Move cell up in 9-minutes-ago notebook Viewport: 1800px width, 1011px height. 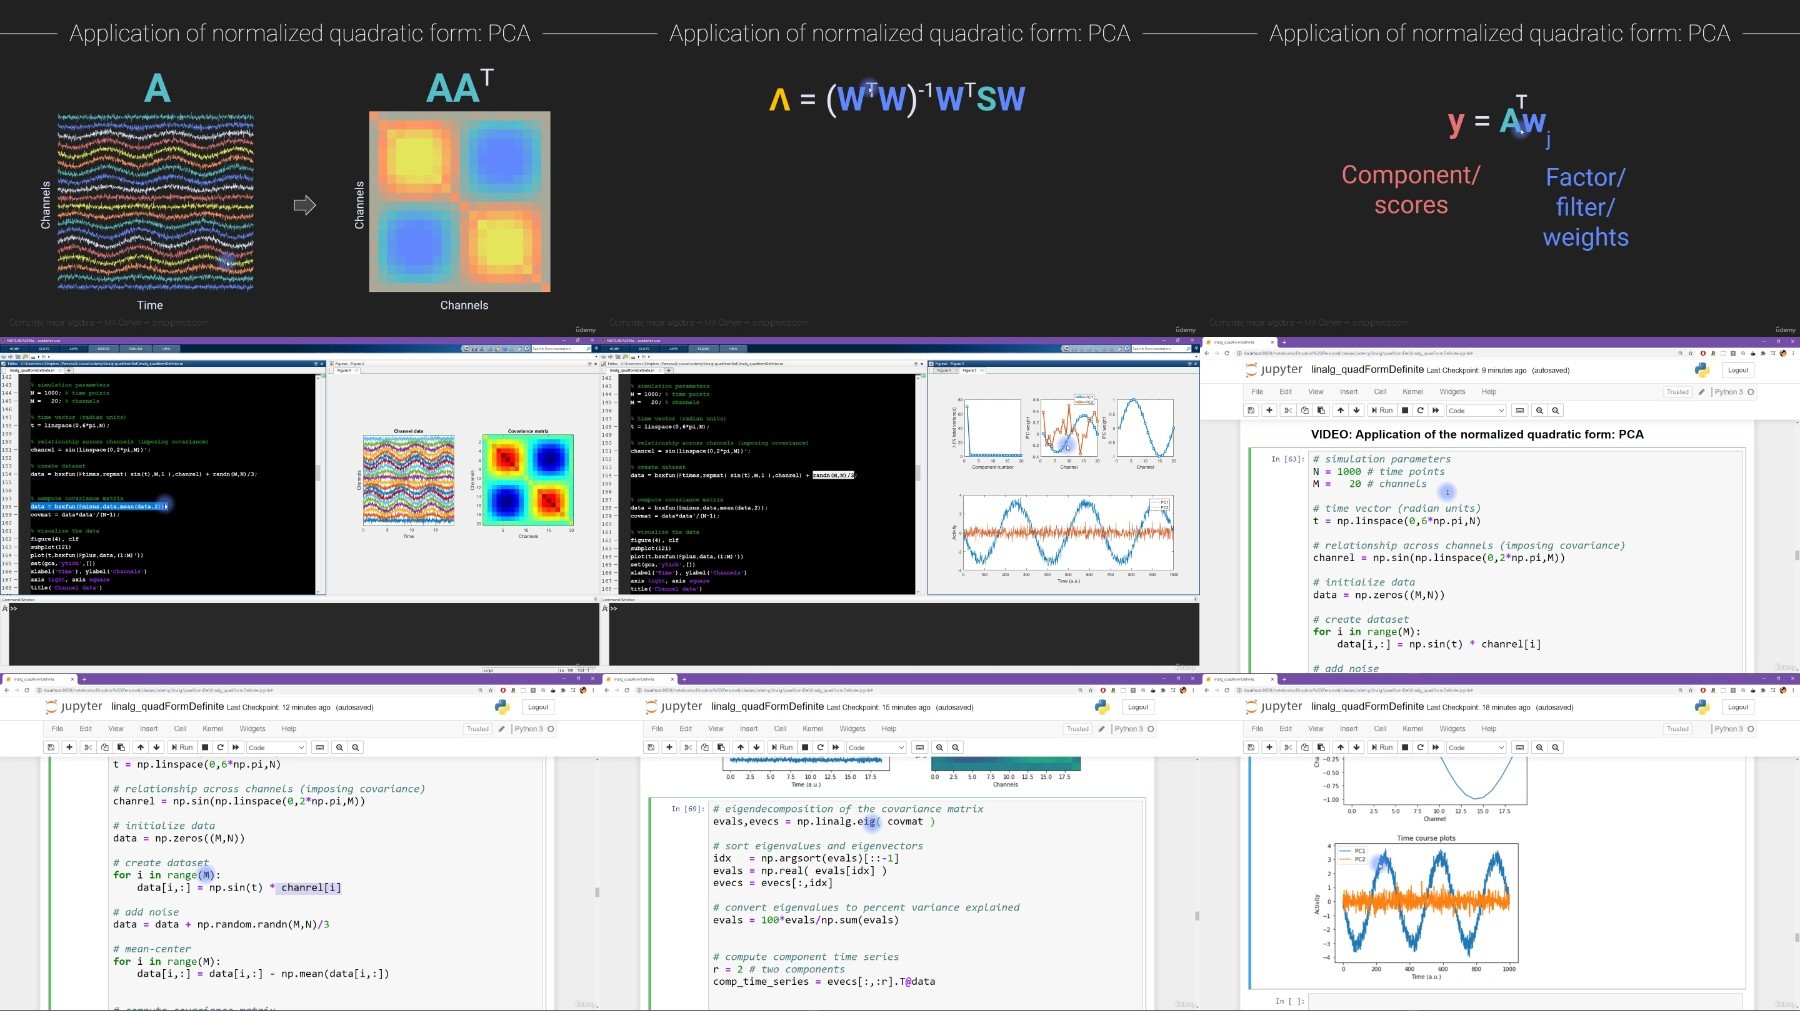click(x=1340, y=410)
